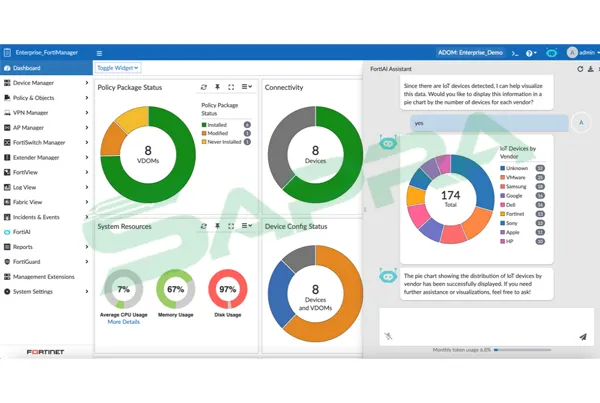600x403 pixels.
Task: Click the send paper-plane icon in chat
Action: point(583,337)
